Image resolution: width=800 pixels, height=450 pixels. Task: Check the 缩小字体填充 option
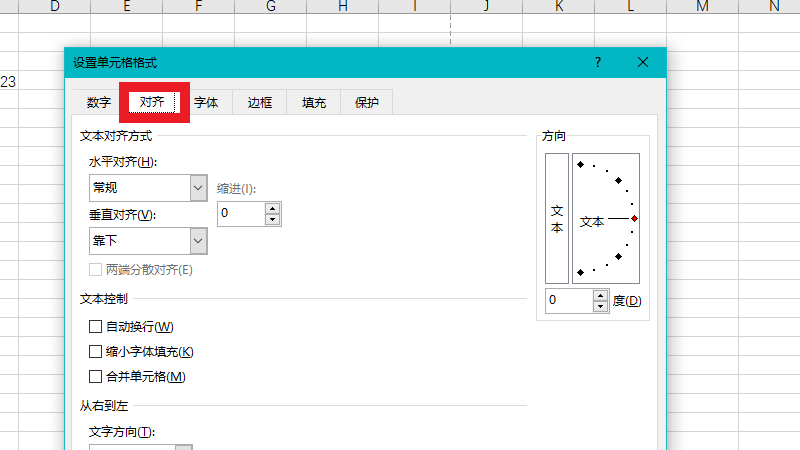(96, 352)
